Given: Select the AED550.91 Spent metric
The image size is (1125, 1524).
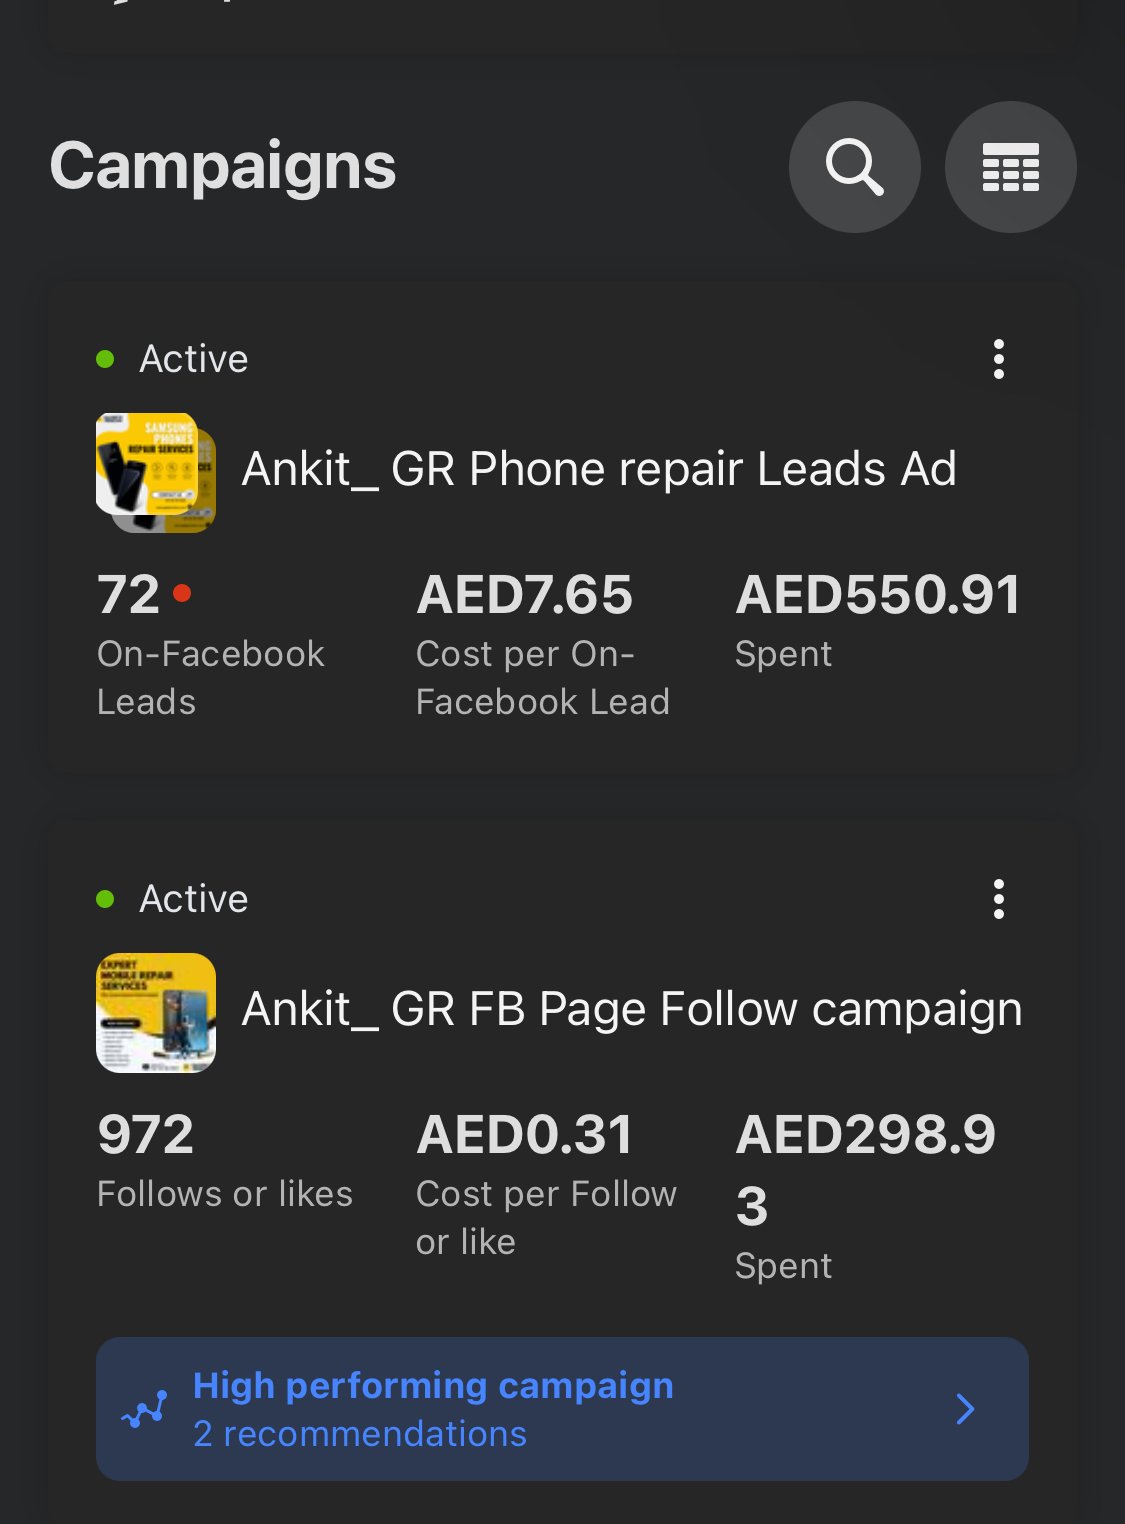Looking at the screenshot, I should click(878, 595).
